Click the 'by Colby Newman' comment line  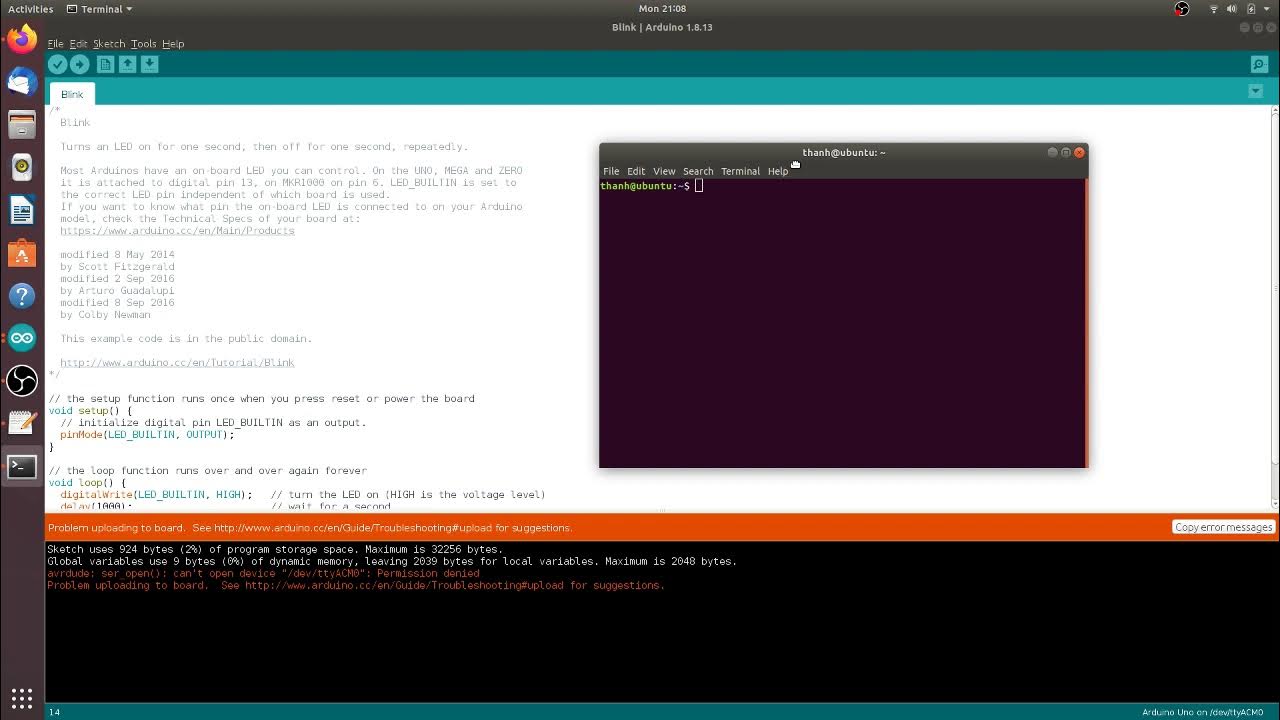click(x=105, y=315)
